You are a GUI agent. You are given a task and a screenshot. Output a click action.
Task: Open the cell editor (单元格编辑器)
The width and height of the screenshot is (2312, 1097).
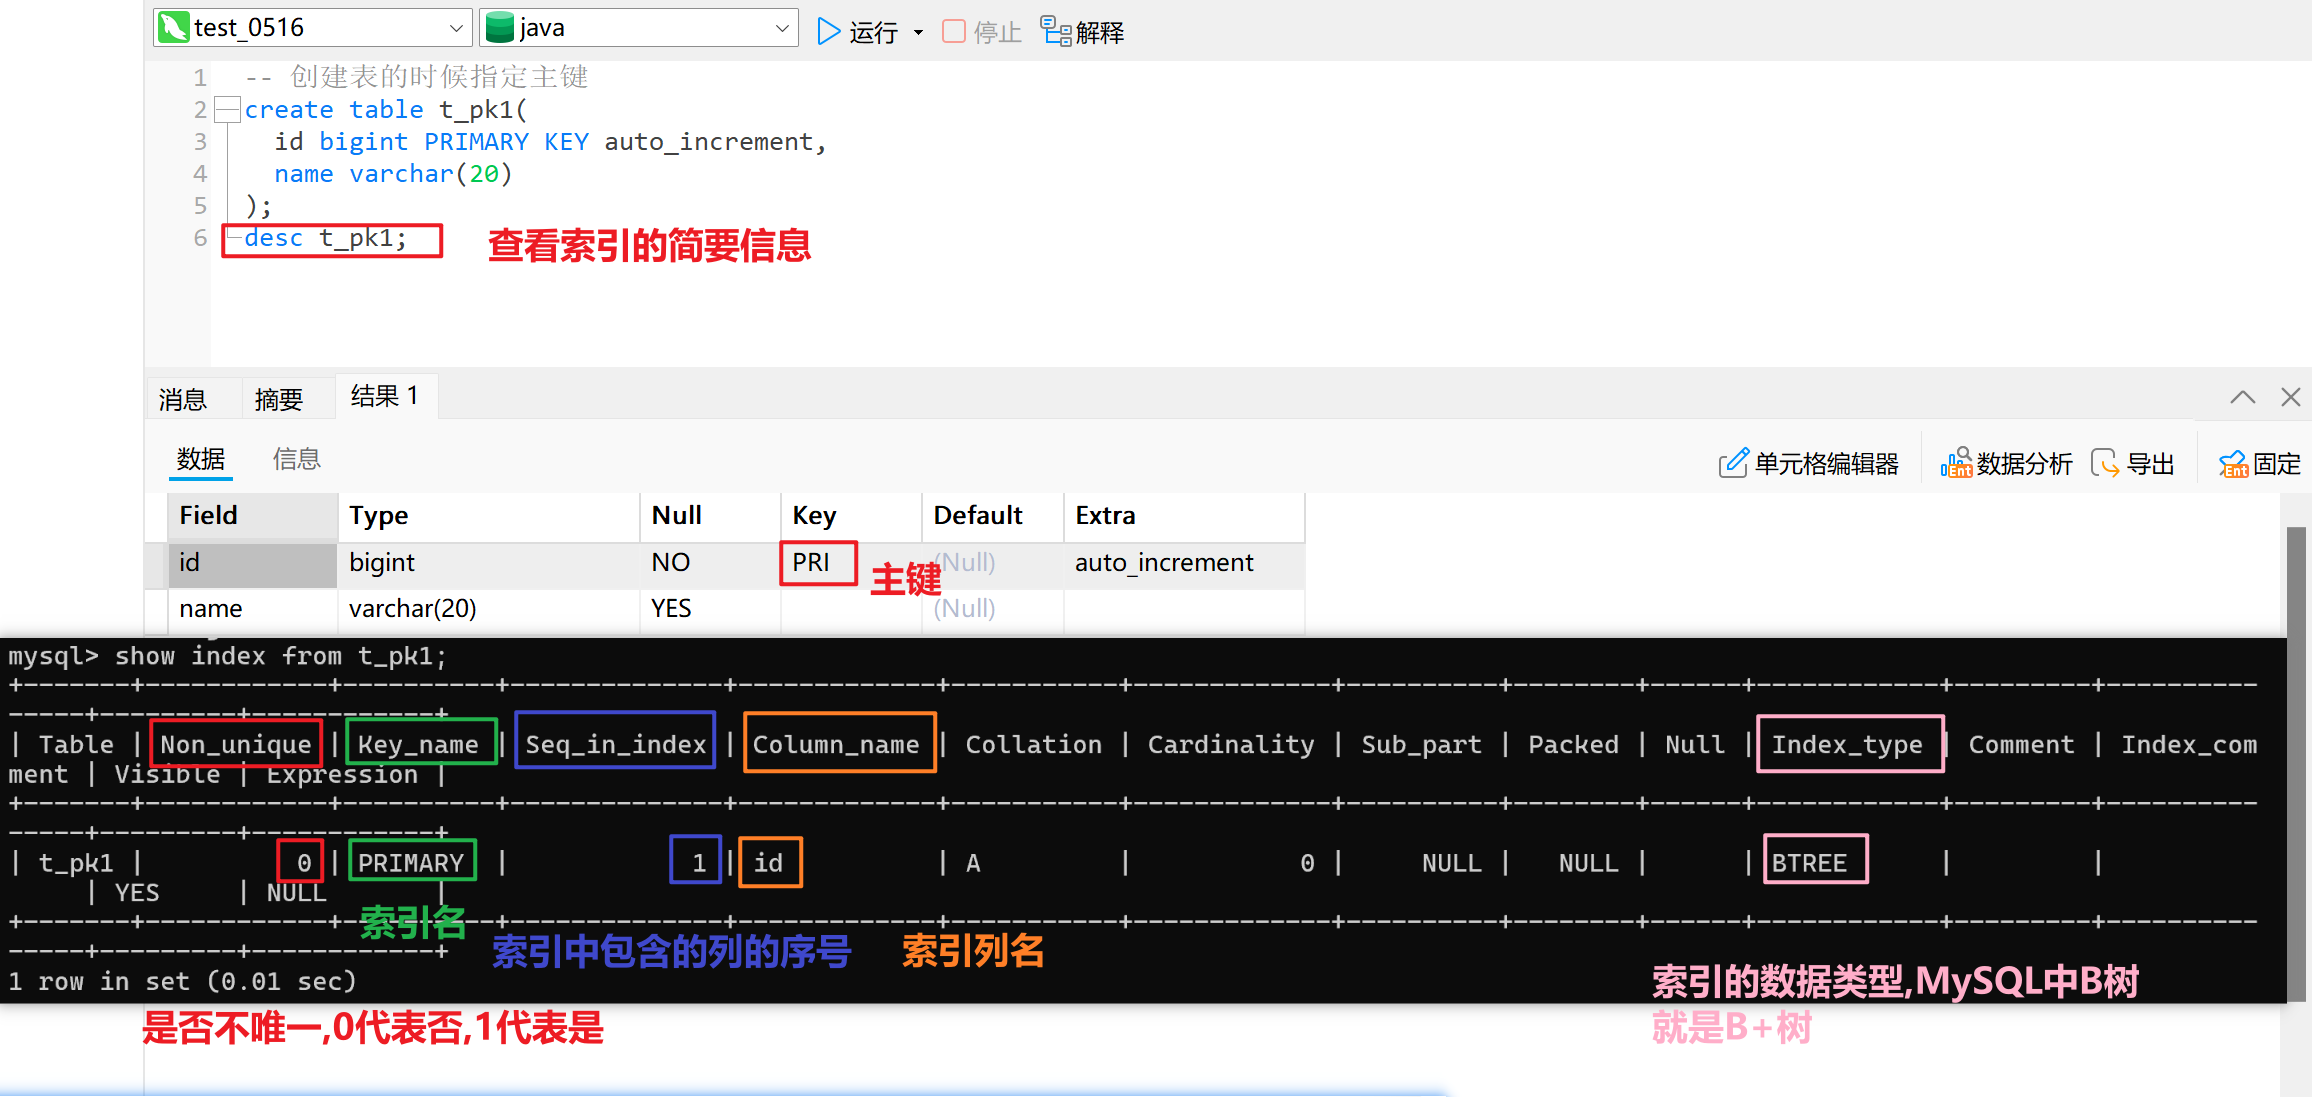(x=1733, y=463)
